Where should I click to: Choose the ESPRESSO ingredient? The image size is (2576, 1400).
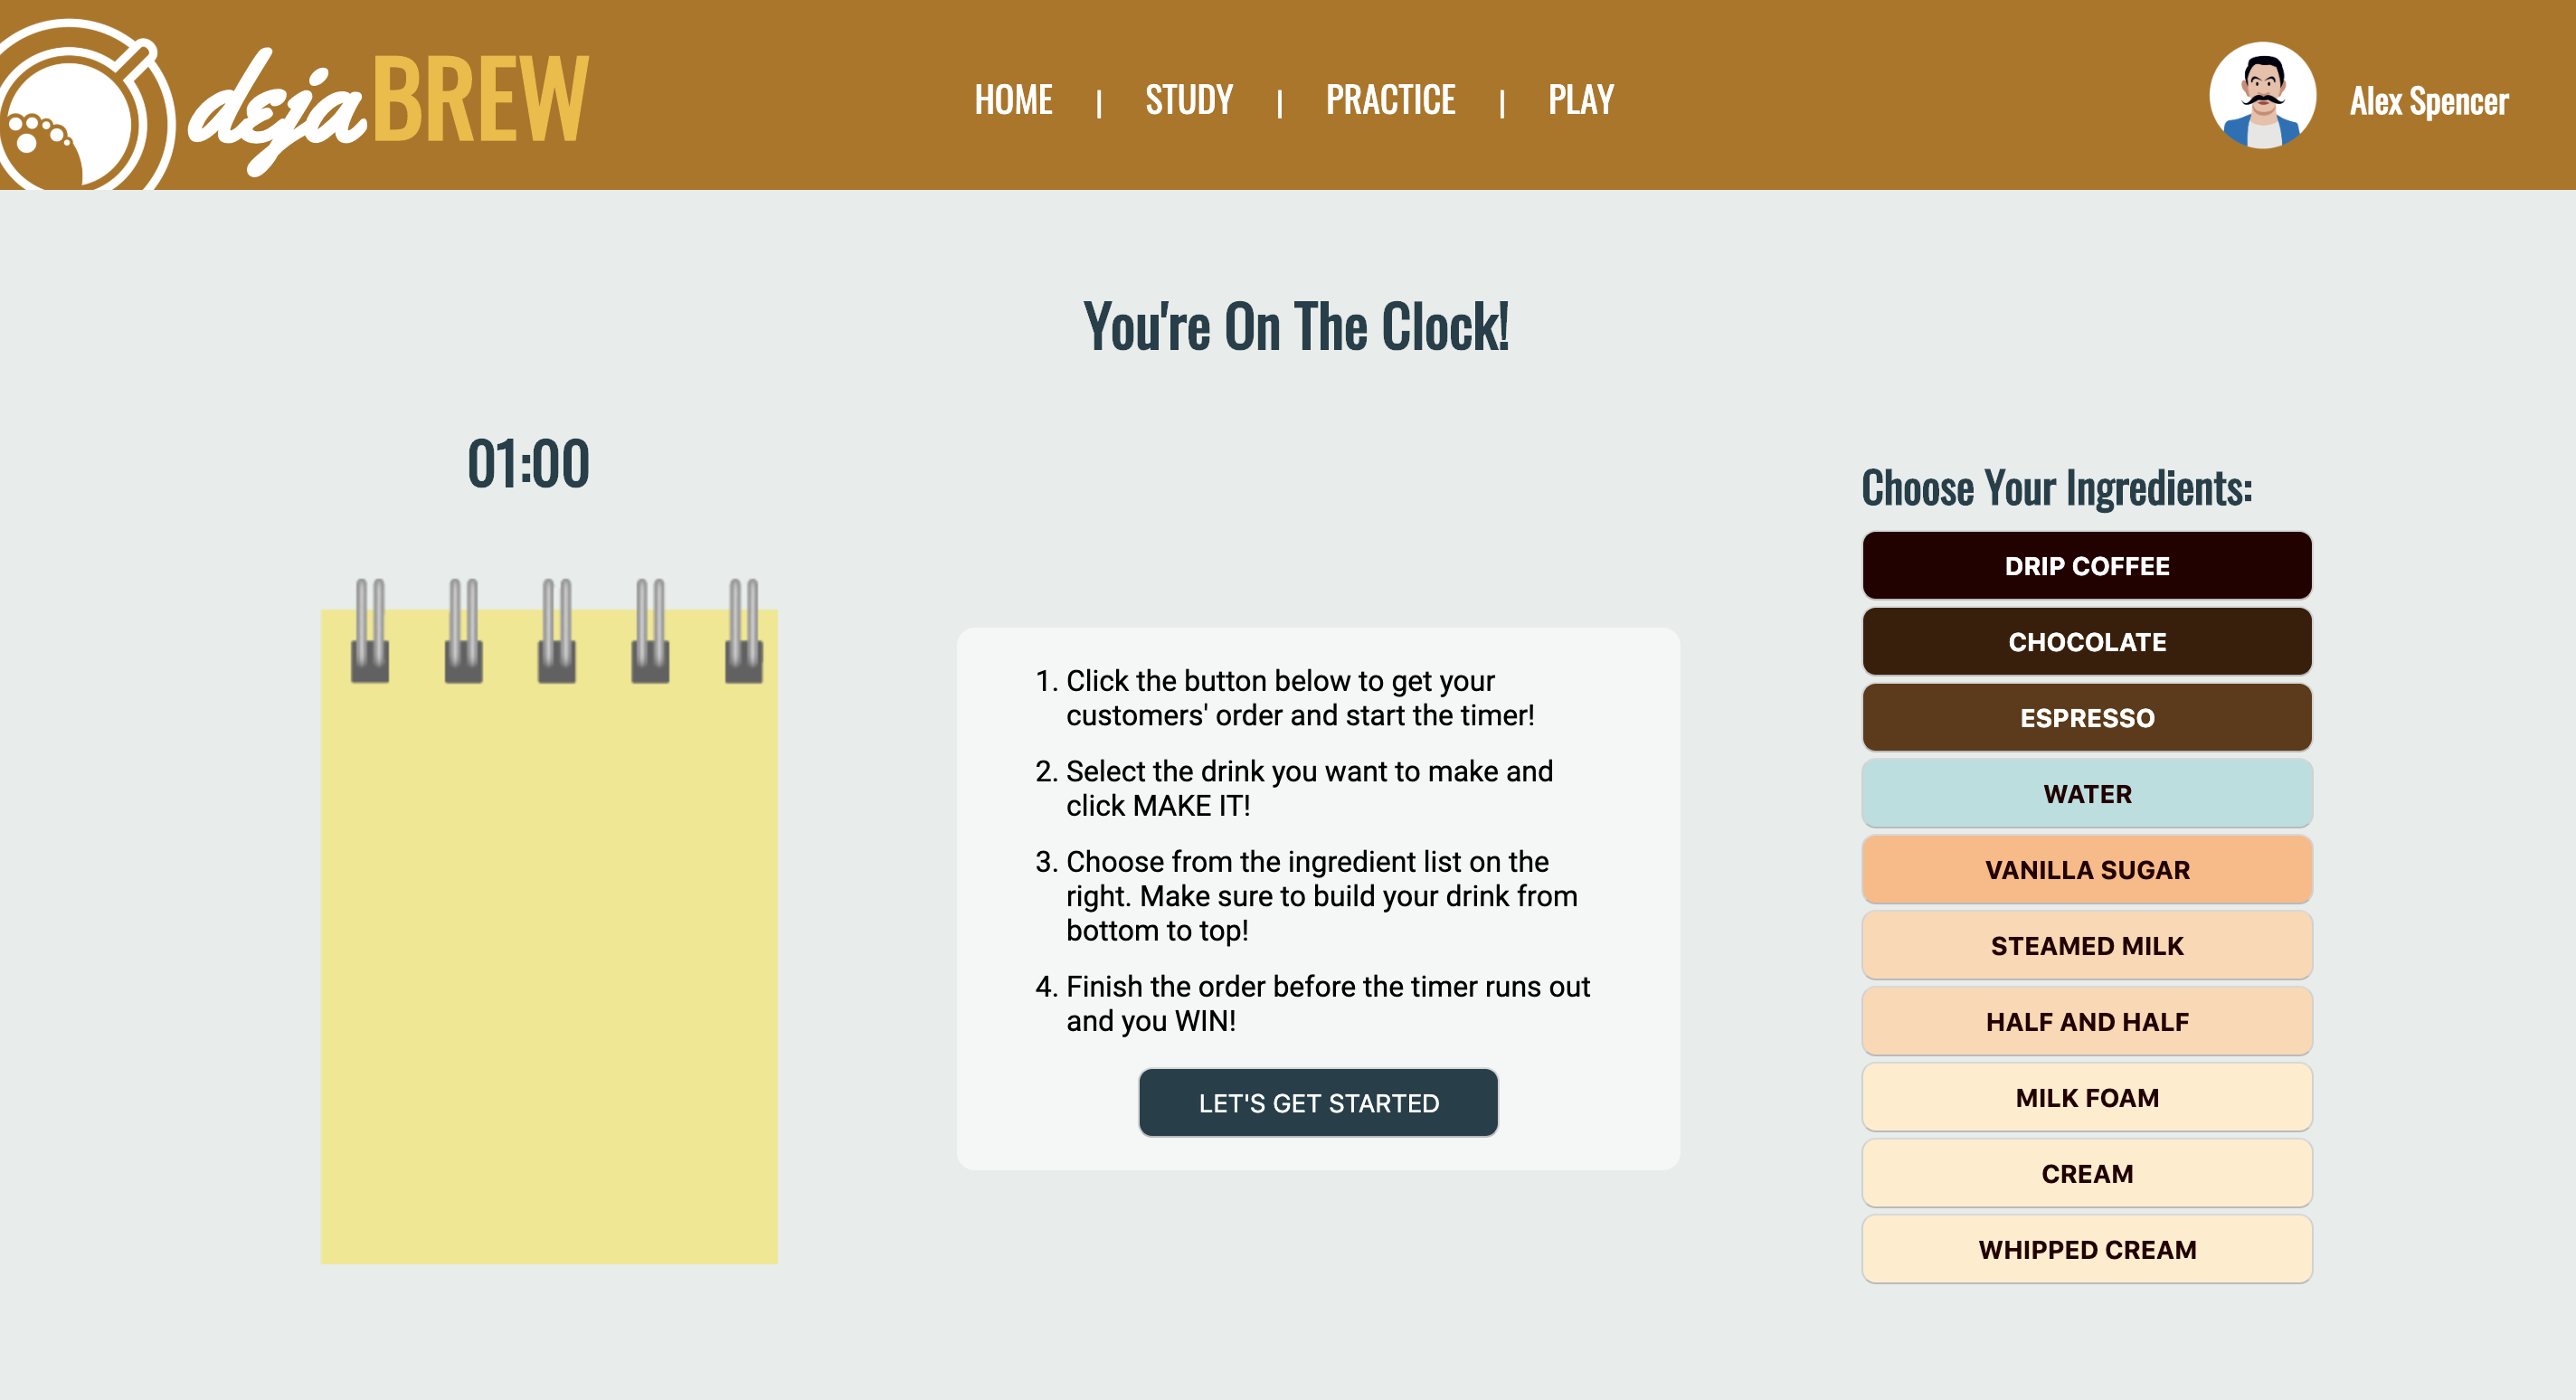coord(2087,718)
